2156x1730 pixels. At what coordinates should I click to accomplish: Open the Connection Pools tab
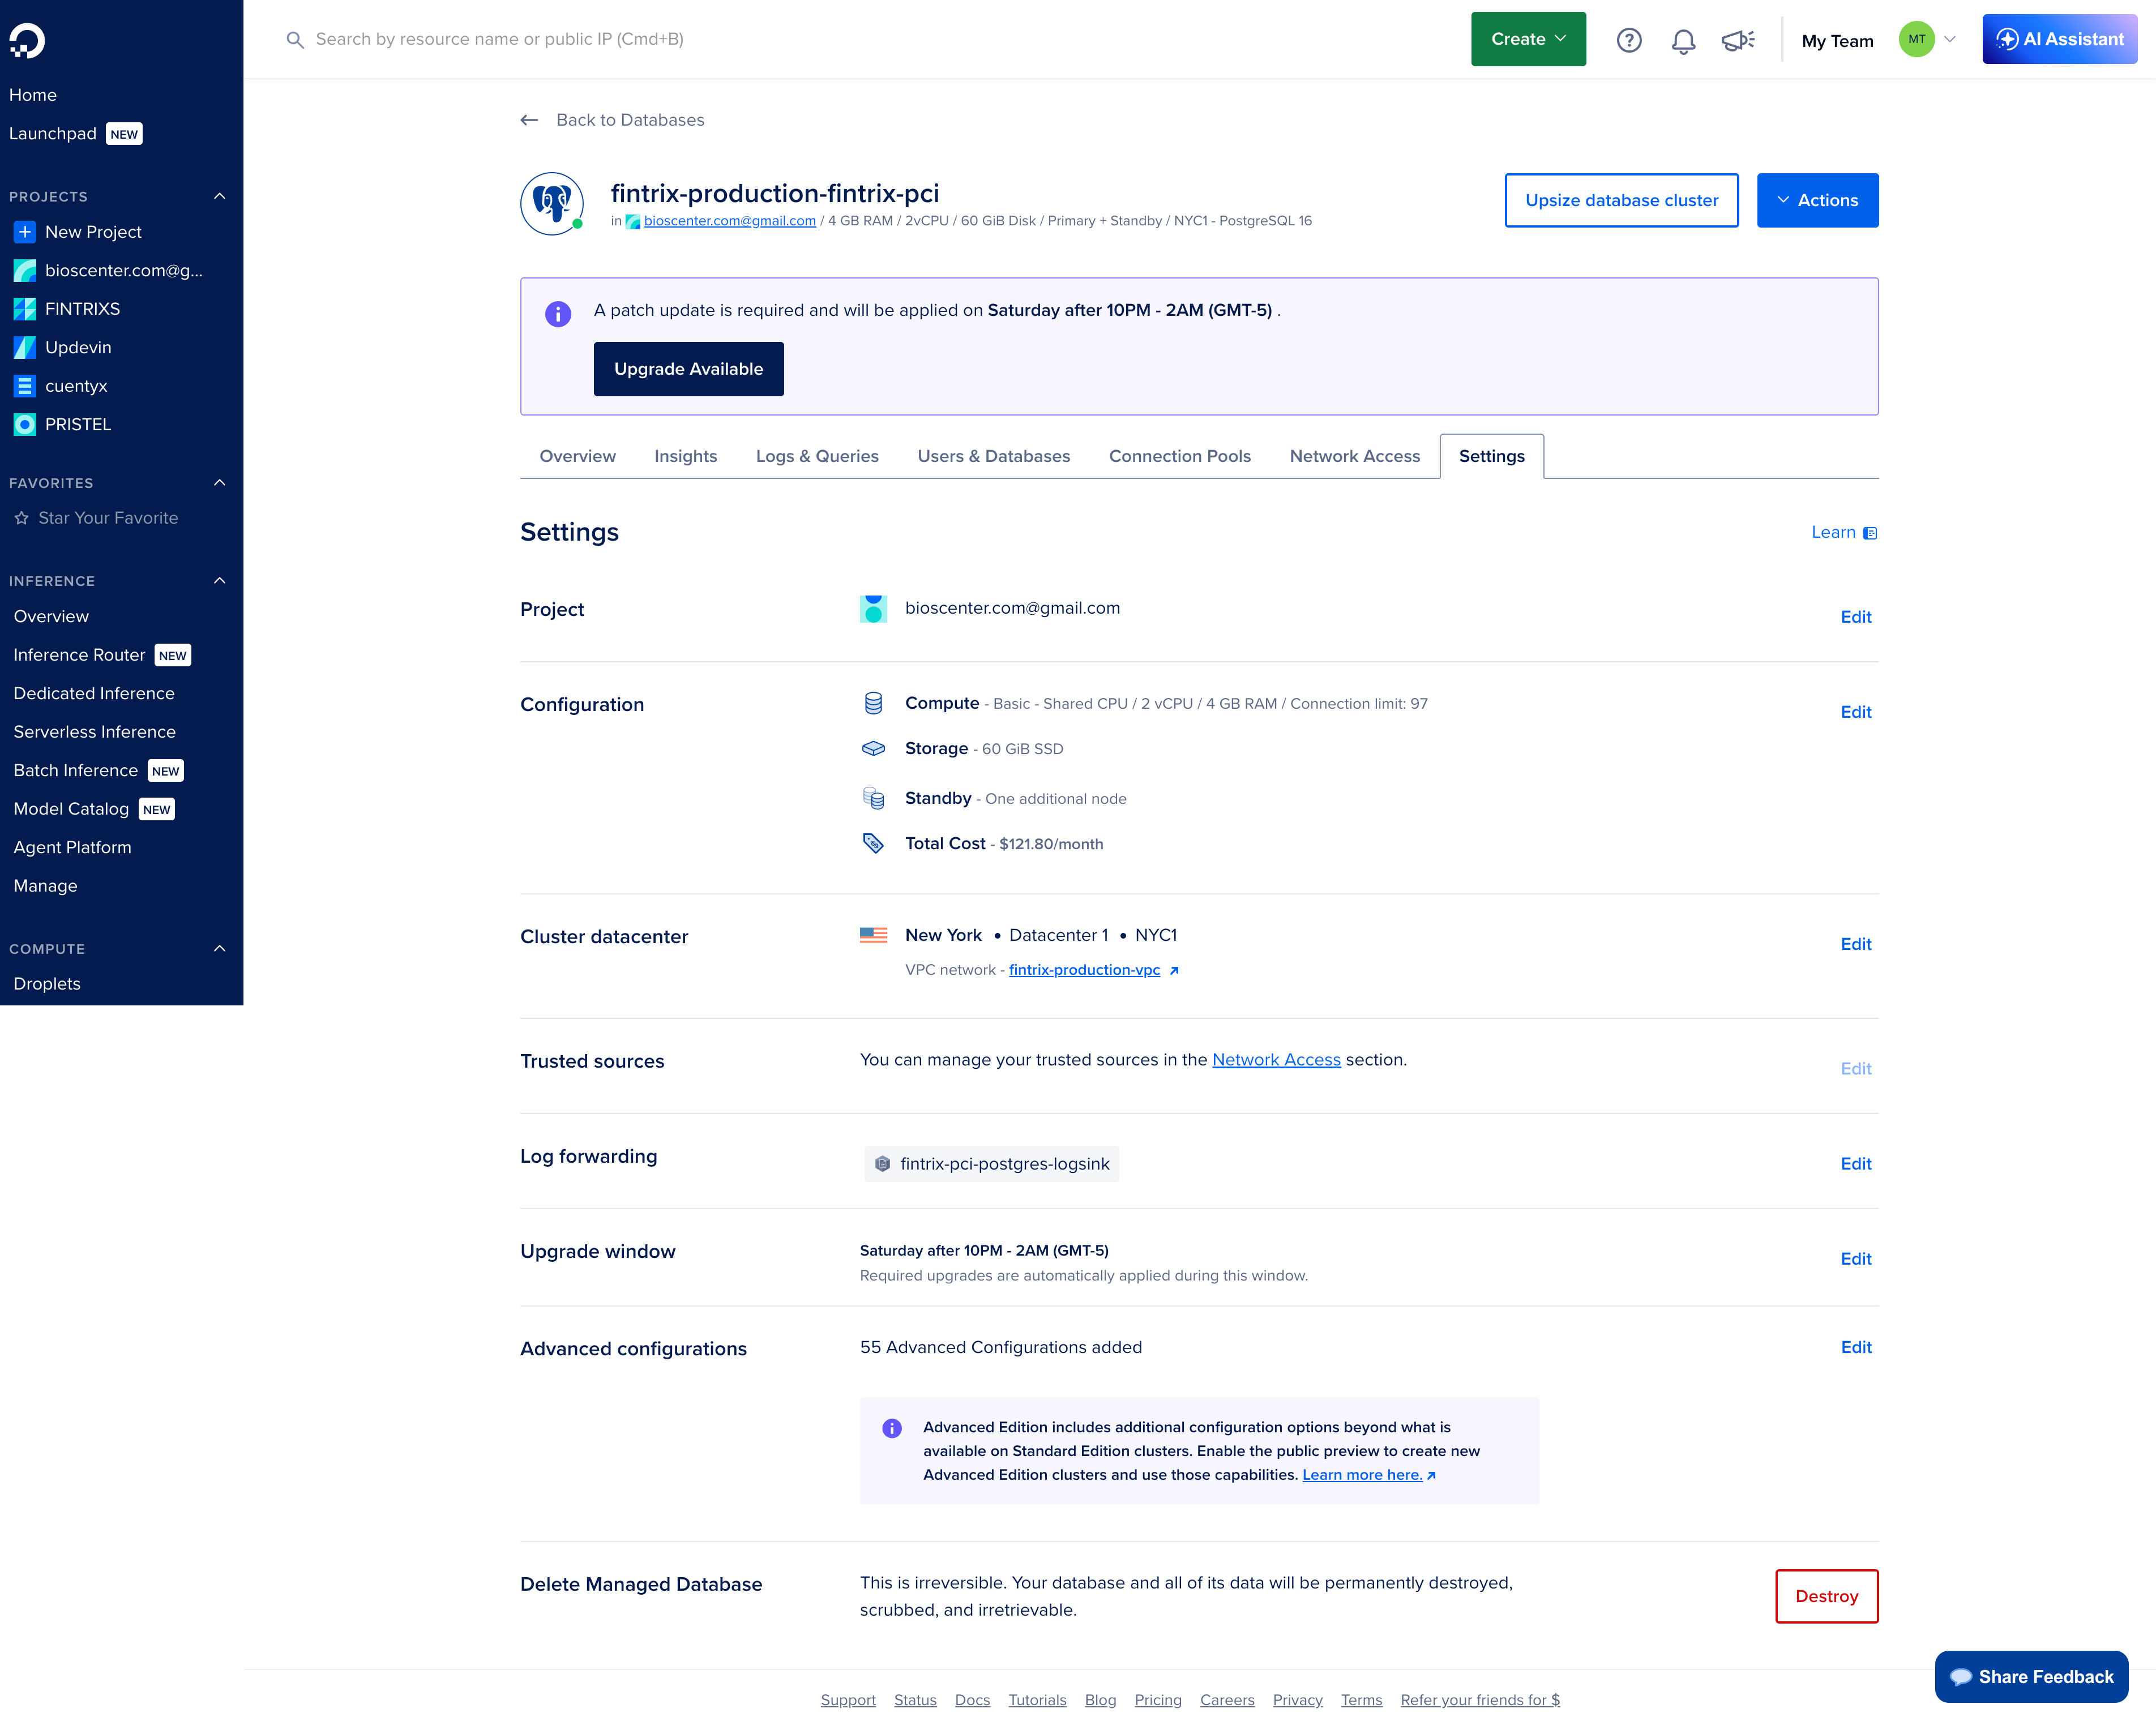tap(1179, 456)
